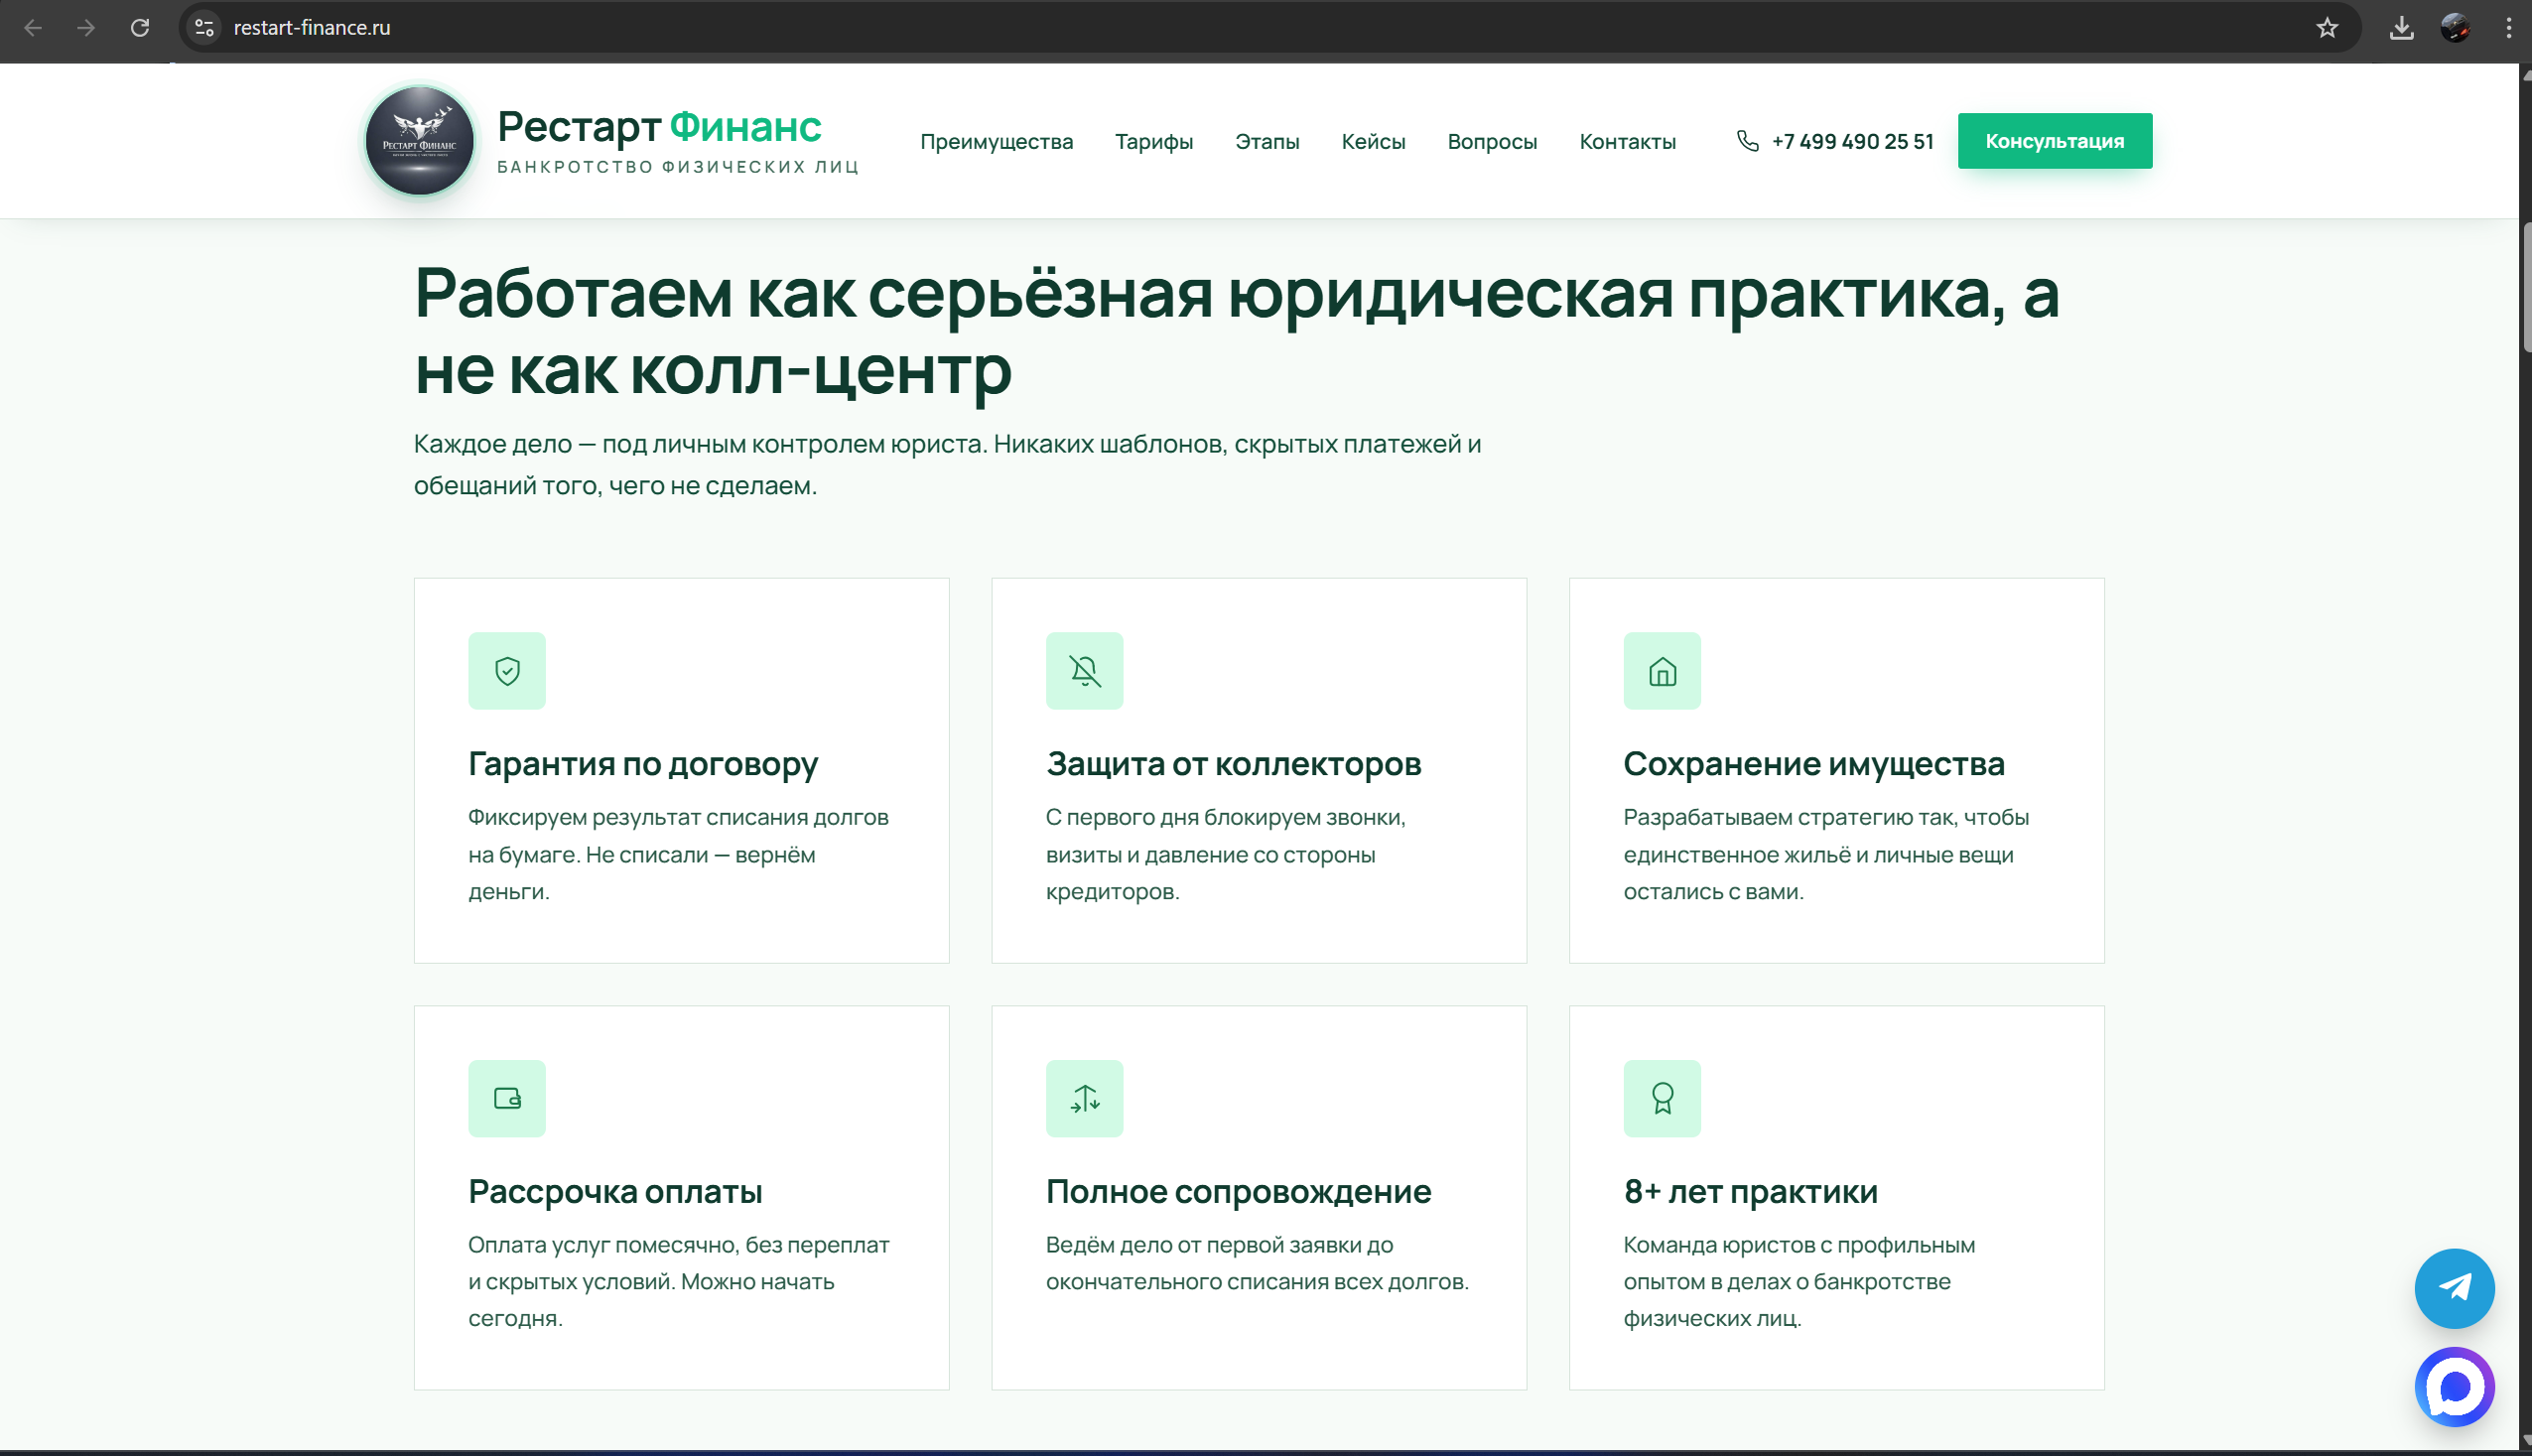Click the browser profile avatar
The height and width of the screenshot is (1456, 2532).
tap(2455, 28)
